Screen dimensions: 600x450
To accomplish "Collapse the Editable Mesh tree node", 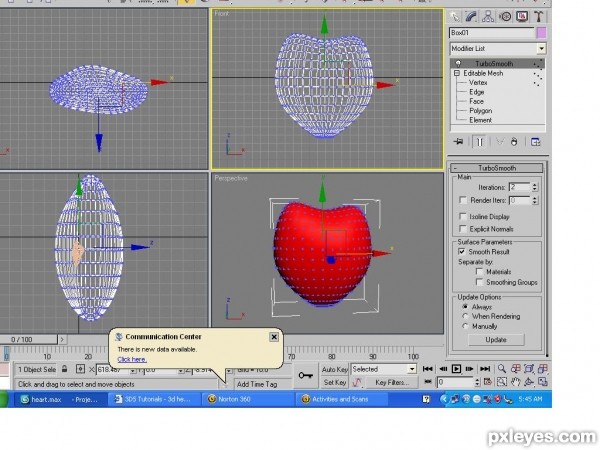I will pos(457,73).
